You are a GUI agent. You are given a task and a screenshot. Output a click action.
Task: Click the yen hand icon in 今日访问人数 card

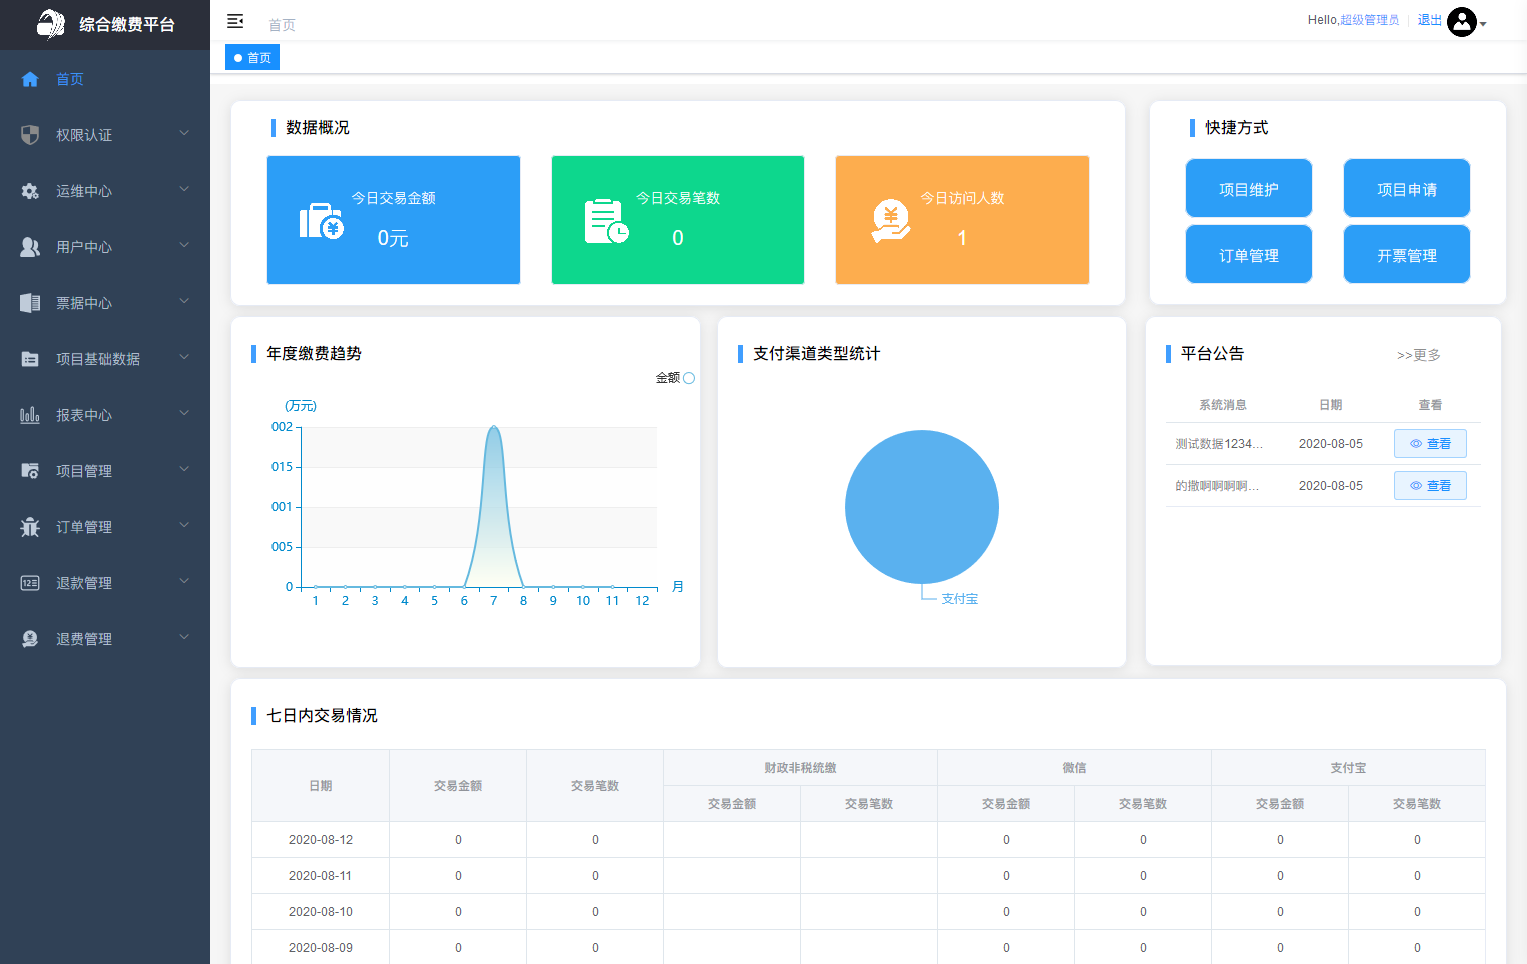point(890,221)
